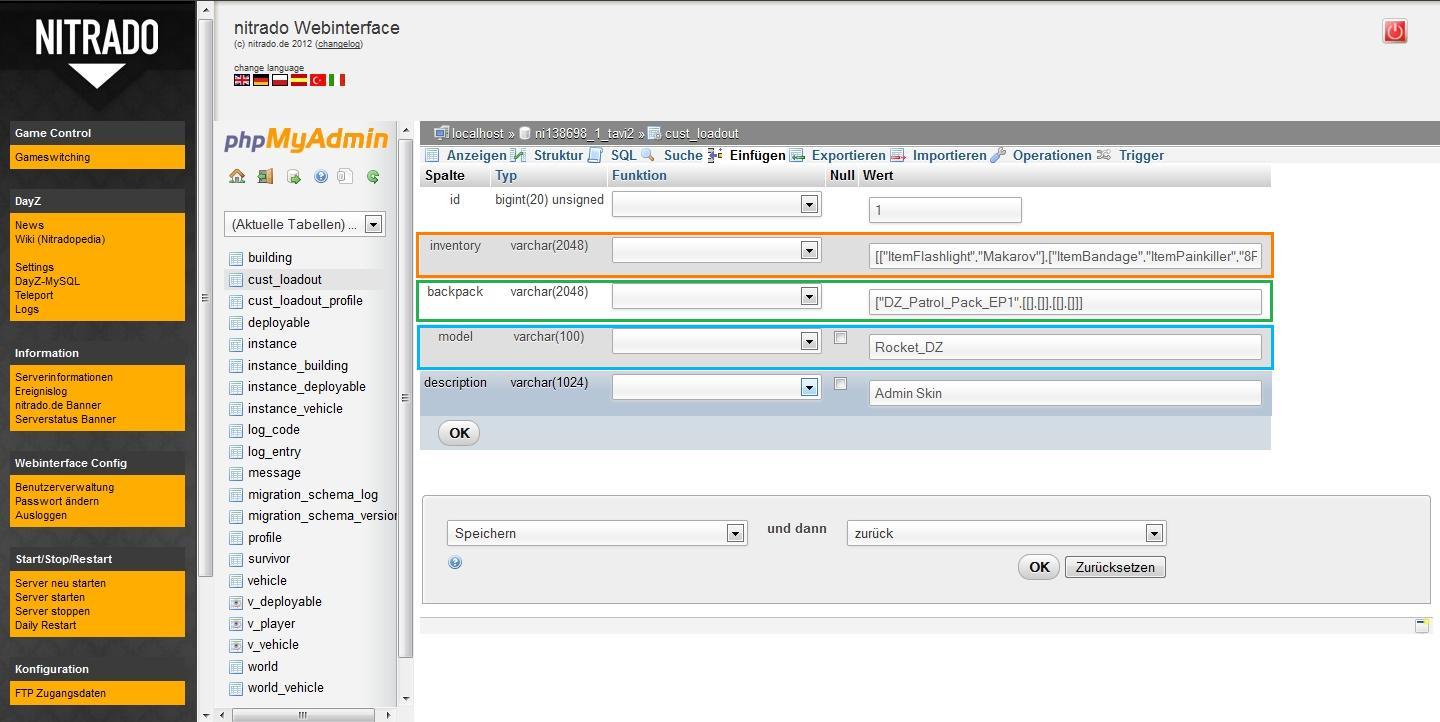The image size is (1440, 722).
Task: Open the phpMyAdmin query window icon
Action: [x=293, y=176]
